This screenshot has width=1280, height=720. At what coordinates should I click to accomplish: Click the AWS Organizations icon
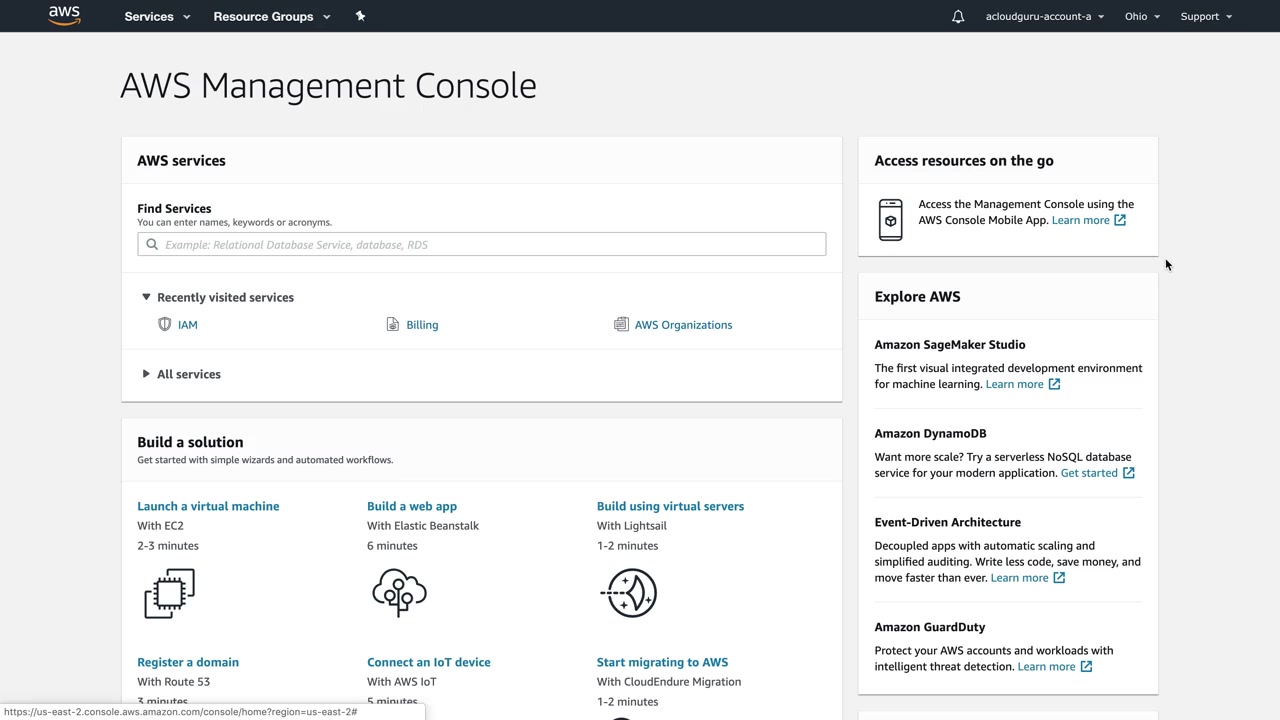[621, 324]
